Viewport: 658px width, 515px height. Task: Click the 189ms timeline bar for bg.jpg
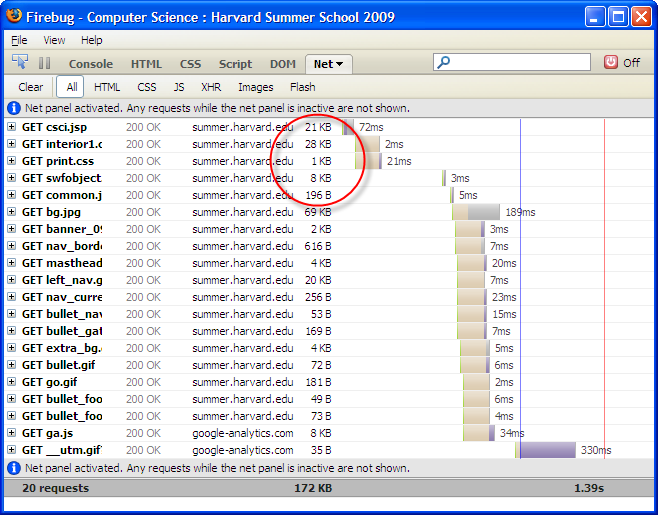pyautogui.click(x=476, y=212)
